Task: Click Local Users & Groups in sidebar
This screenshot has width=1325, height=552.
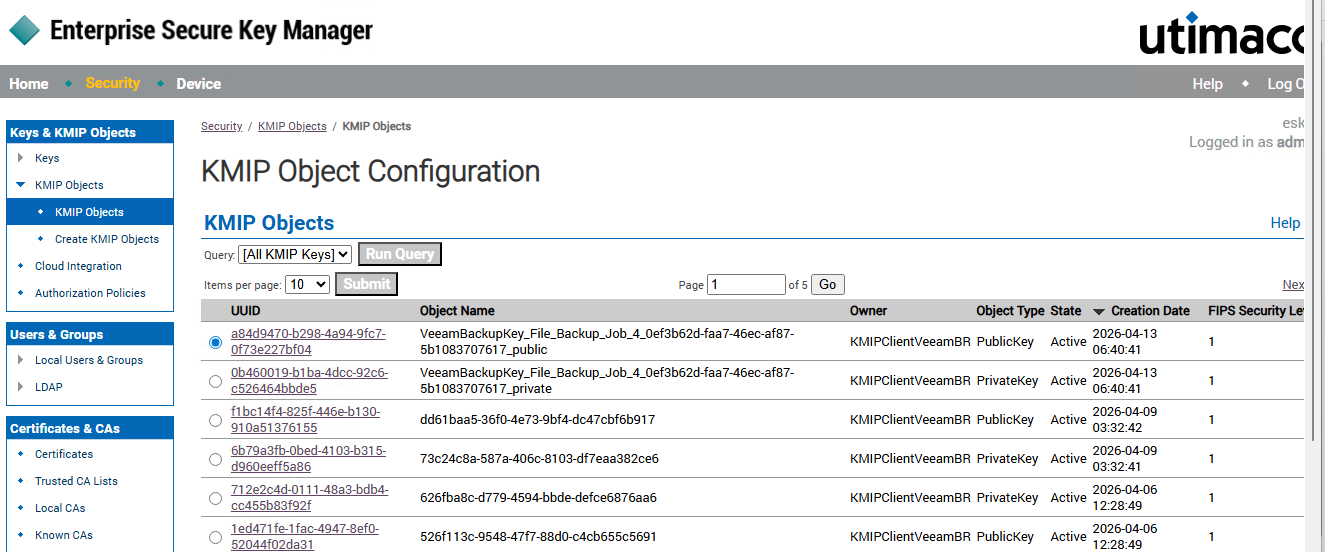Action: pyautogui.click(x=89, y=360)
